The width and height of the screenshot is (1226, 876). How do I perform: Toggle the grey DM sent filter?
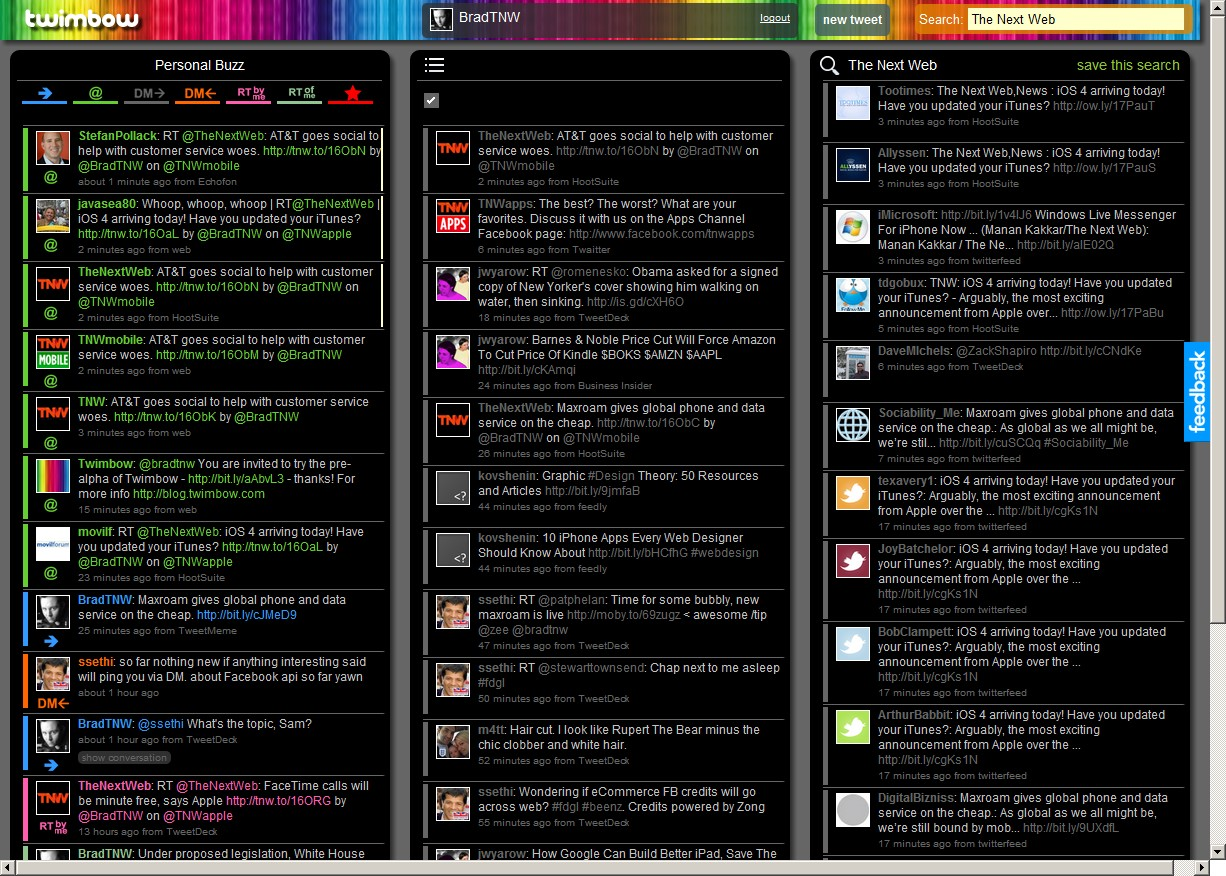pos(147,94)
